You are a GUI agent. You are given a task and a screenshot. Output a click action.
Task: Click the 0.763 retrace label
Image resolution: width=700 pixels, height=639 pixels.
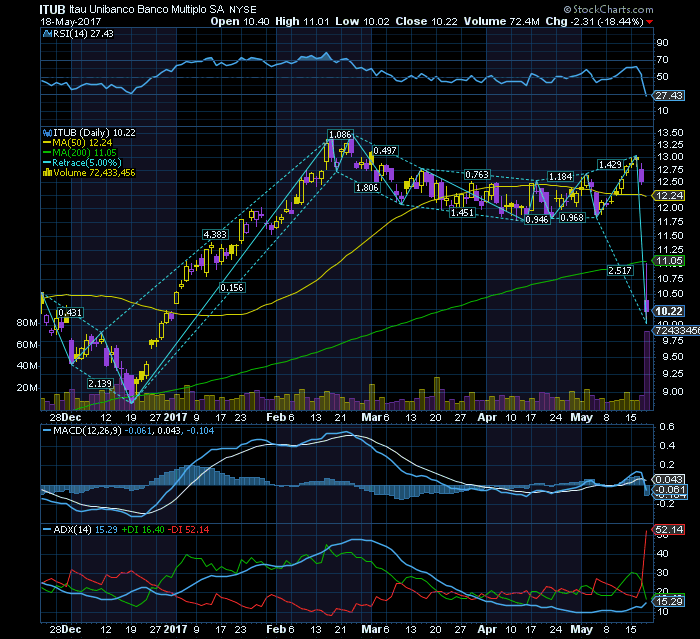coord(477,175)
